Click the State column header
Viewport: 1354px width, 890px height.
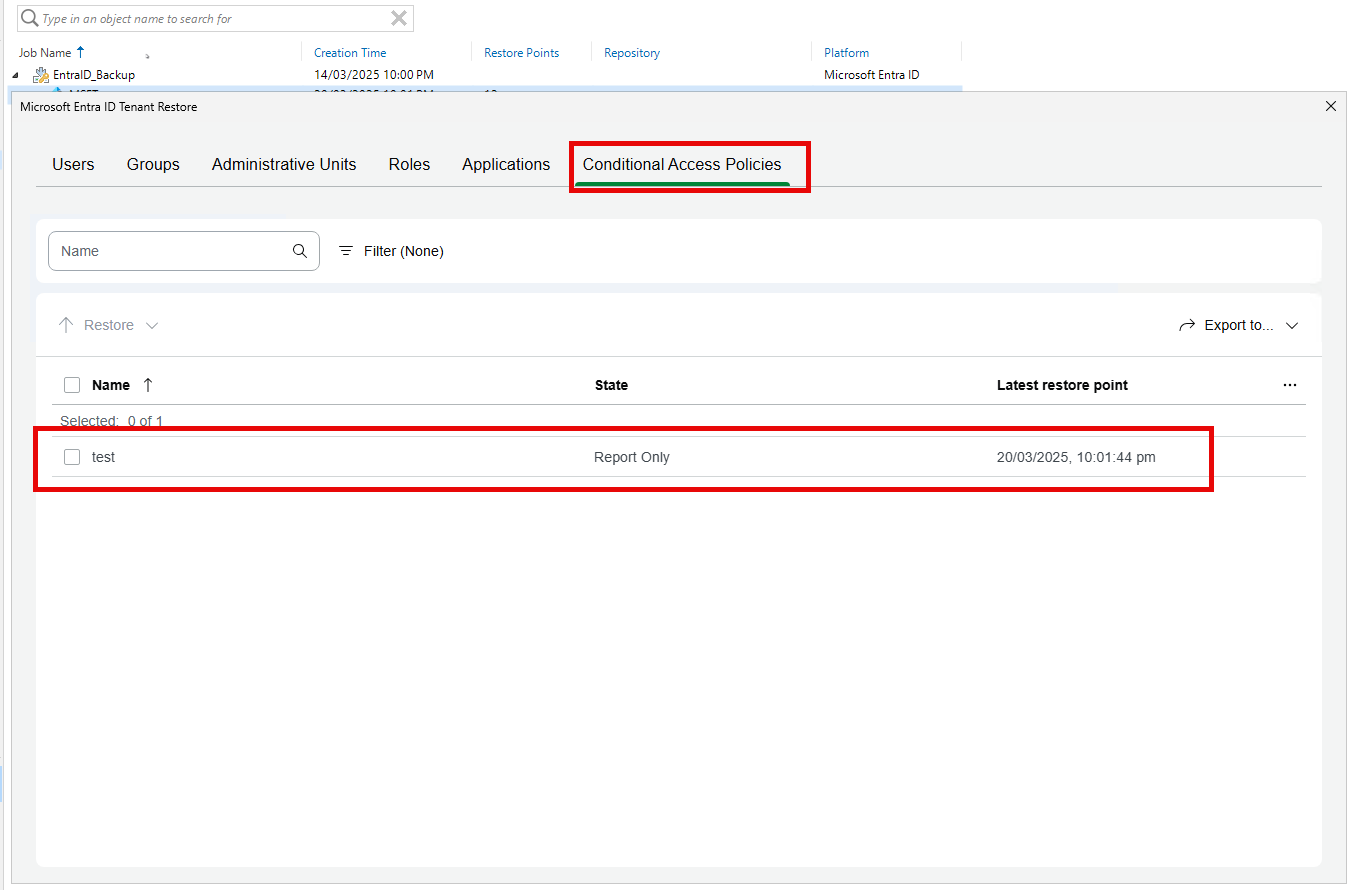[611, 385]
